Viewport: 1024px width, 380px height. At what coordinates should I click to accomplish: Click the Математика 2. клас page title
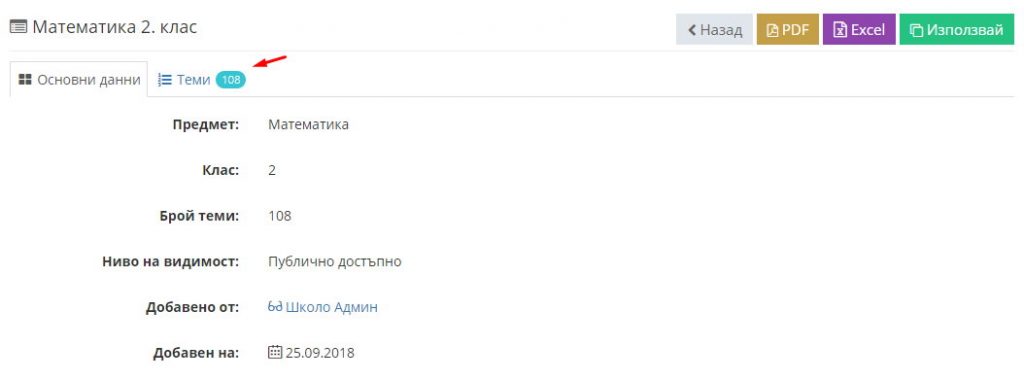115,27
